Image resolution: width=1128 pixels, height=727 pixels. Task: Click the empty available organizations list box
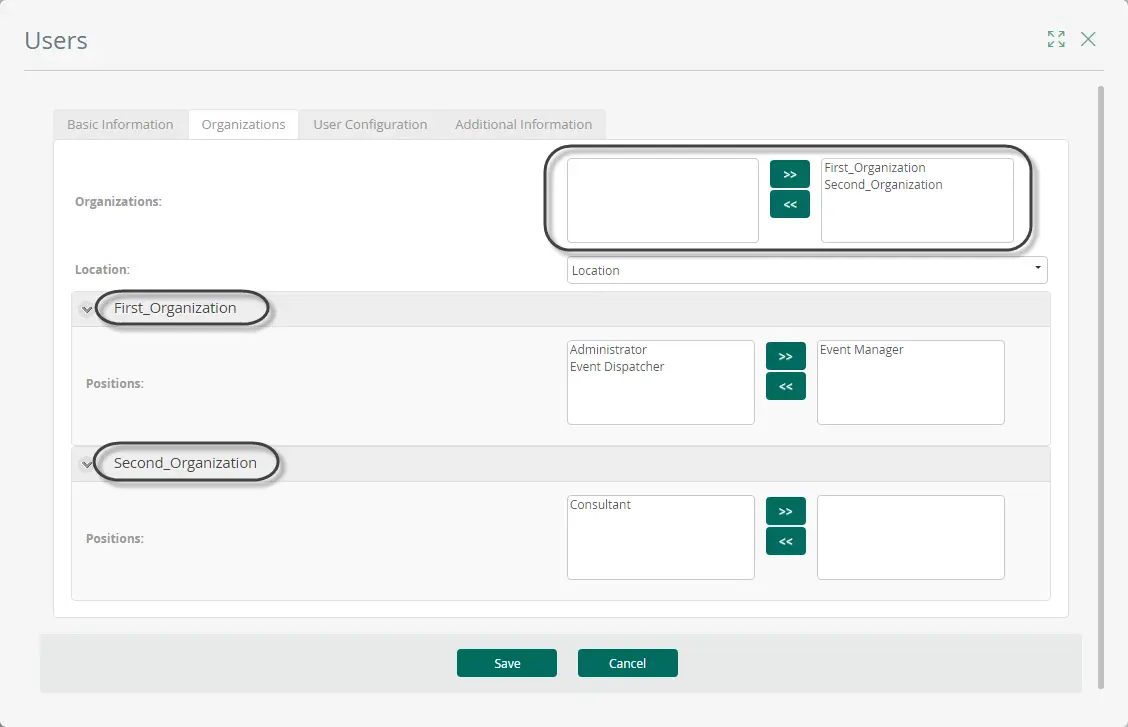pos(663,201)
